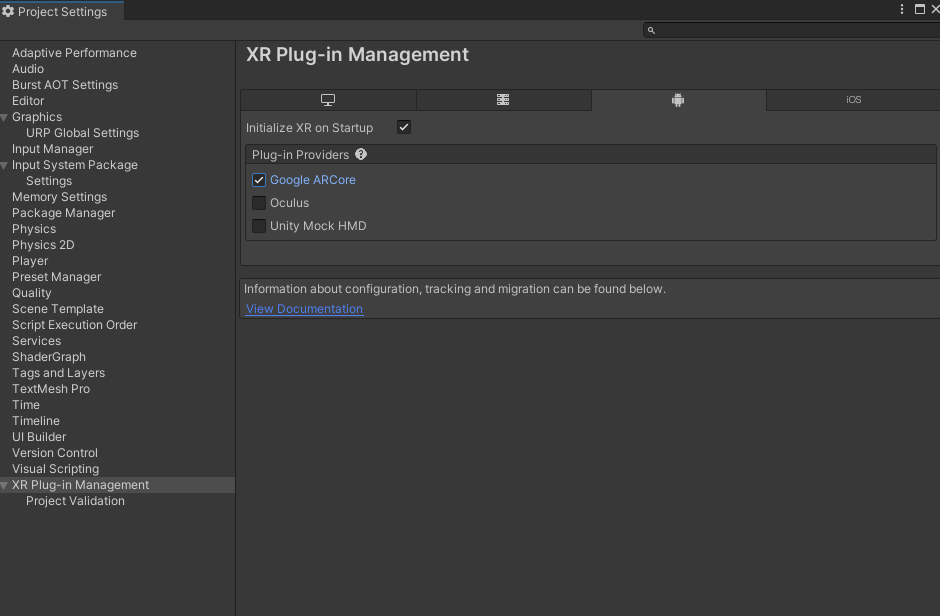Screen dimensions: 940x616
Task: Collapse XR Plug-in Management tree section
Action: 5,486
